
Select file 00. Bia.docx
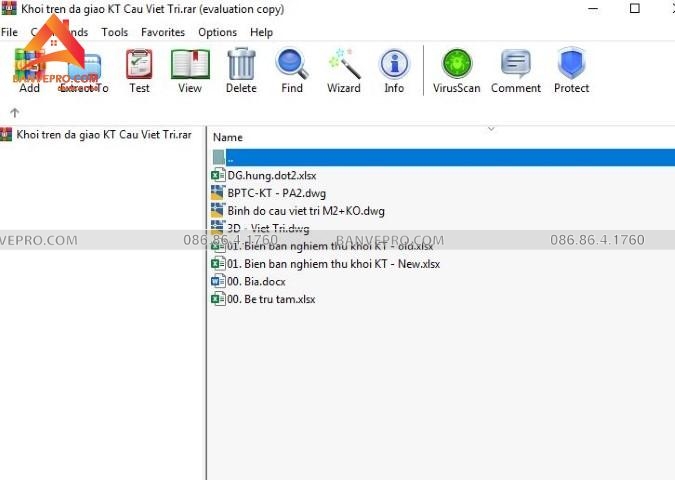pyautogui.click(x=256, y=282)
